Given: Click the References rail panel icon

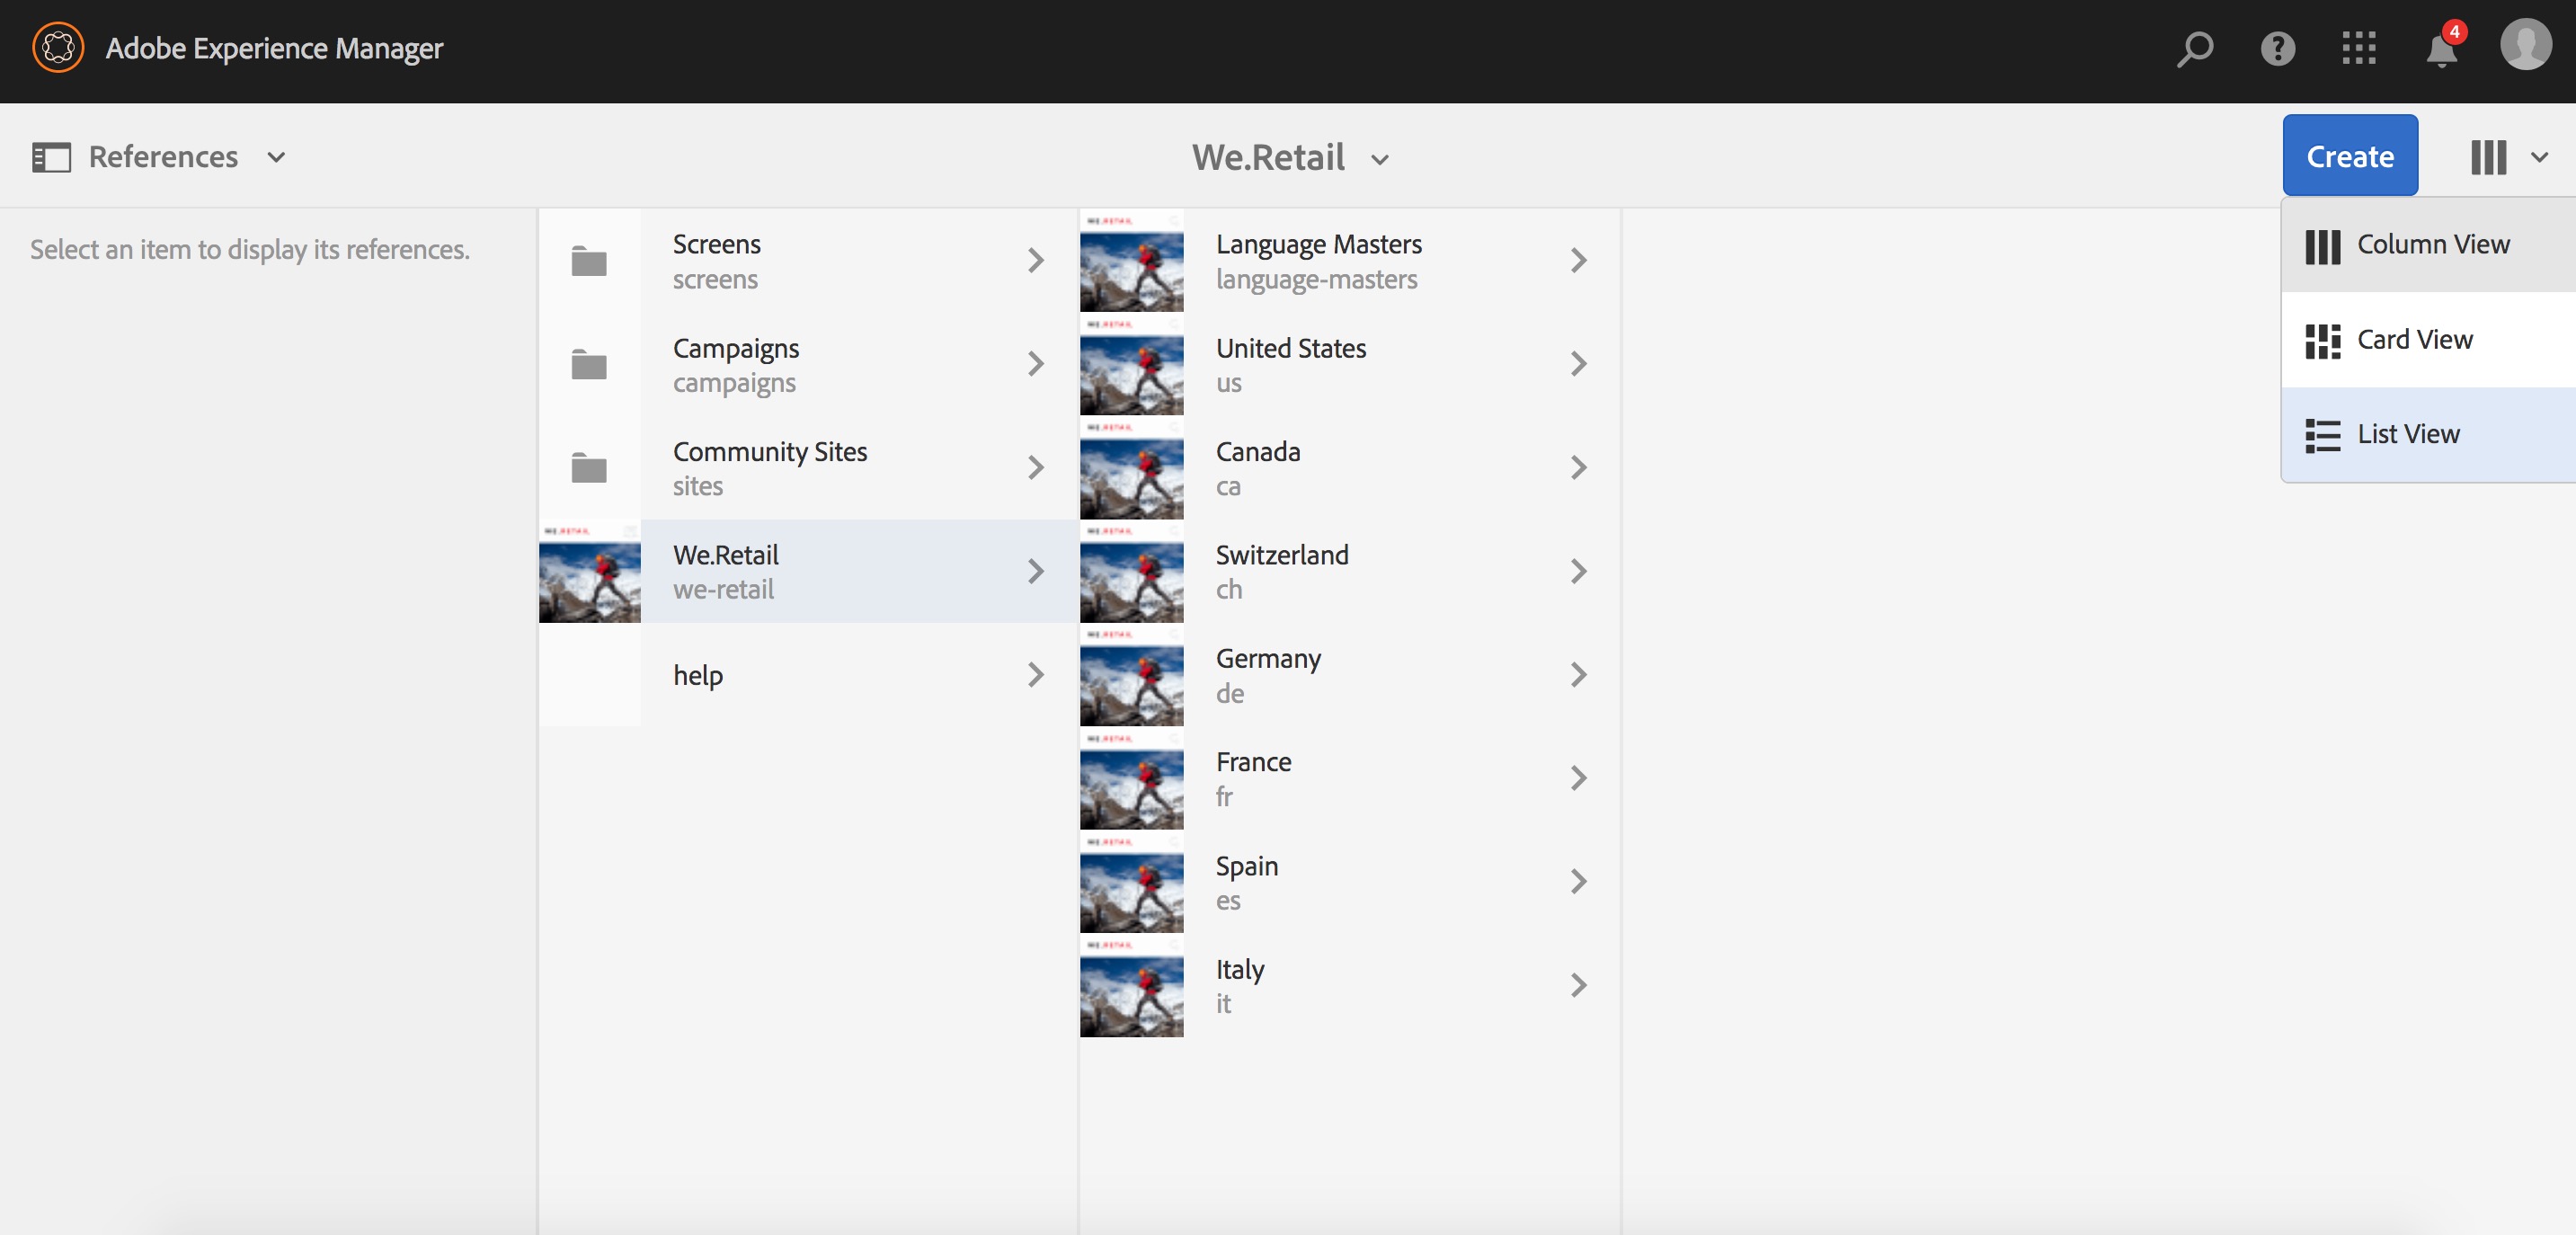Looking at the screenshot, I should pos(51,157).
